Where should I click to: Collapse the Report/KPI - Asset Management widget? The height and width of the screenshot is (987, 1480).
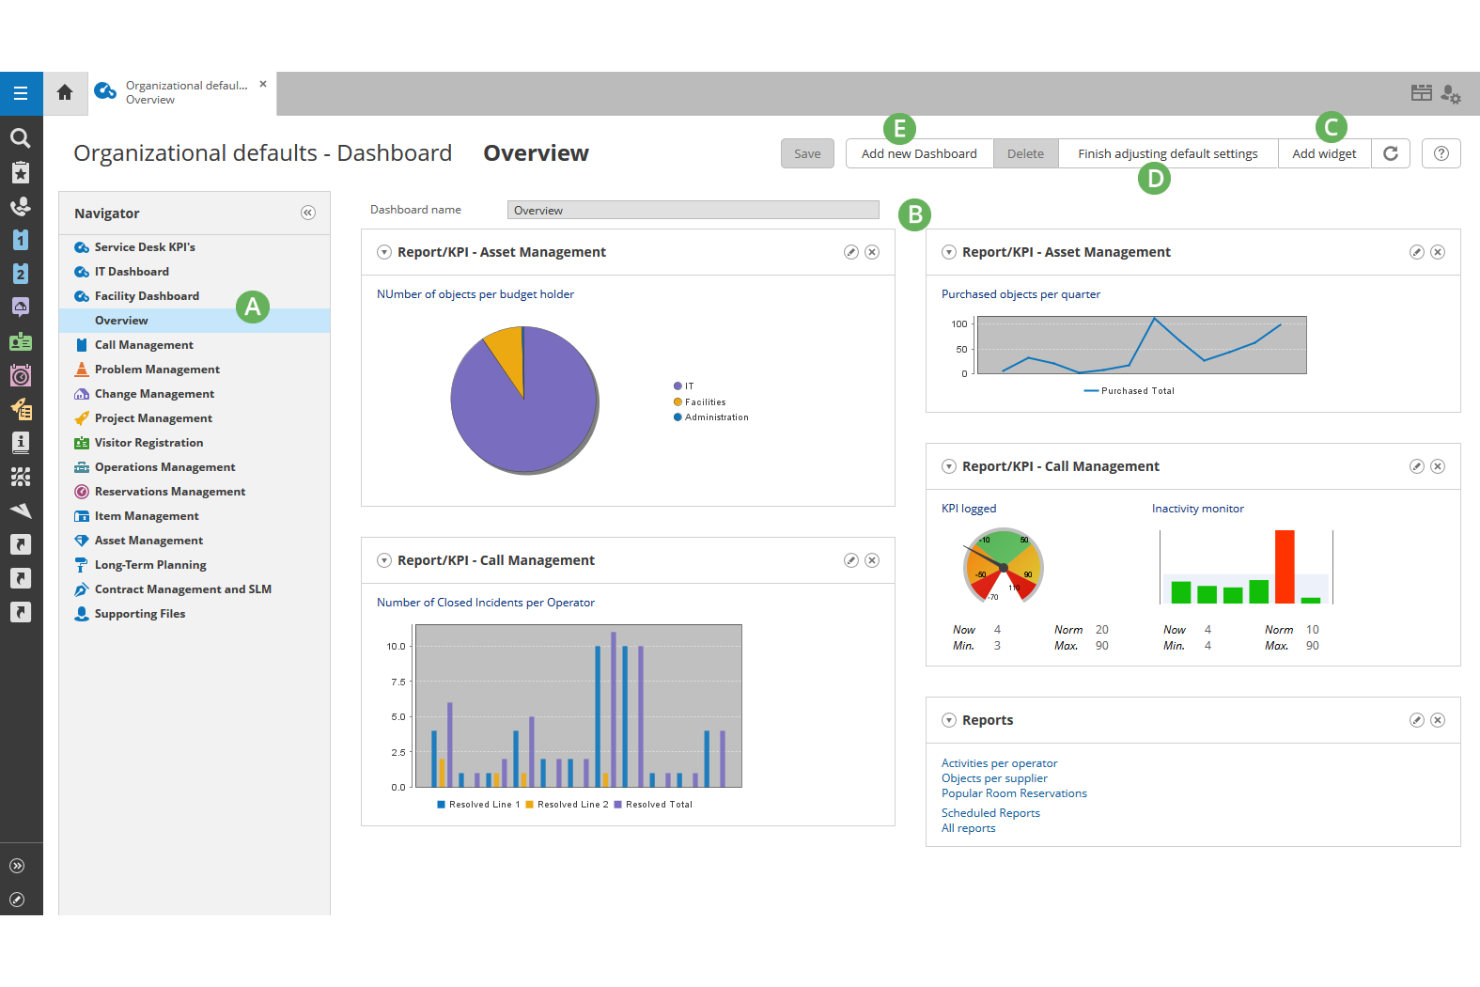384,252
